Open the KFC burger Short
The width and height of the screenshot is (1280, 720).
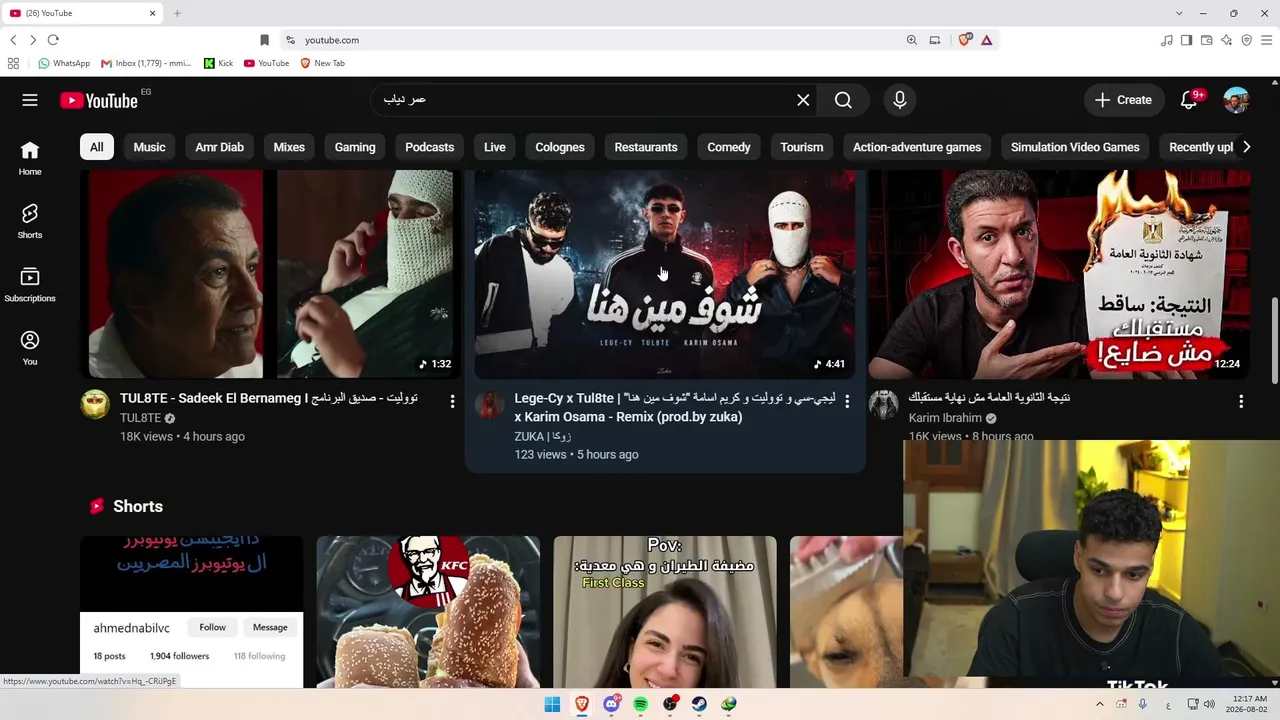[x=428, y=612]
